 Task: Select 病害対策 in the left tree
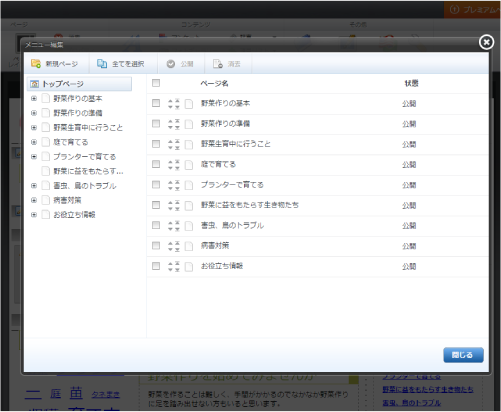pyautogui.click(x=67, y=200)
